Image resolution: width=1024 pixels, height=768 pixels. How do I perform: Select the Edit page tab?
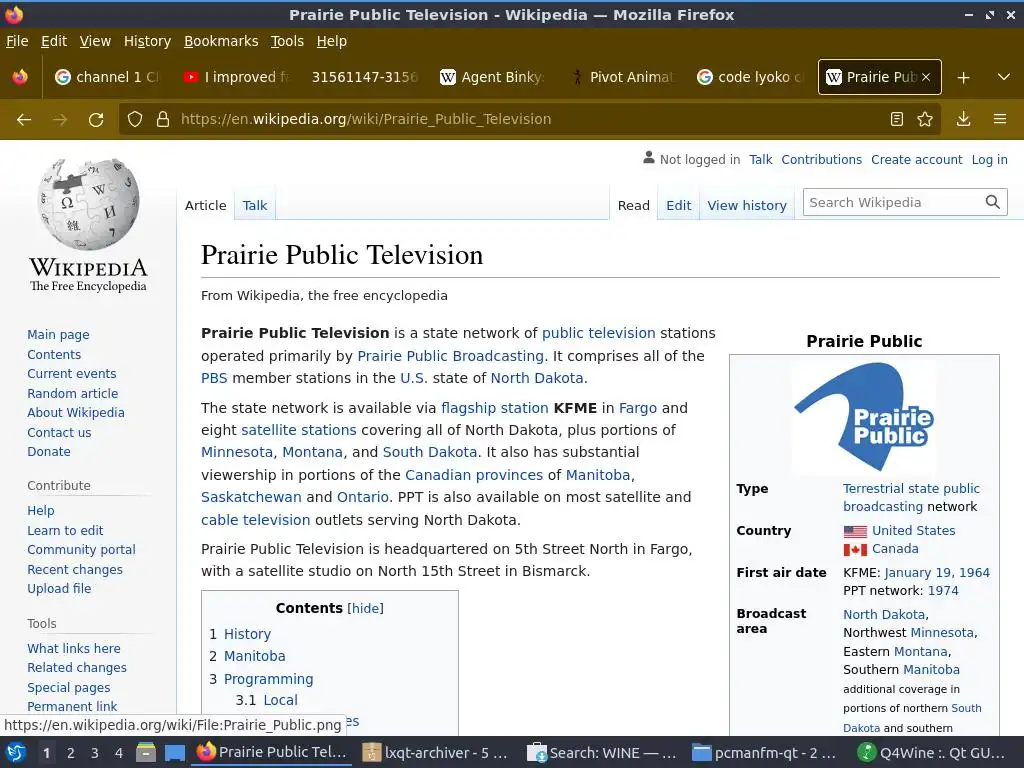pos(679,205)
